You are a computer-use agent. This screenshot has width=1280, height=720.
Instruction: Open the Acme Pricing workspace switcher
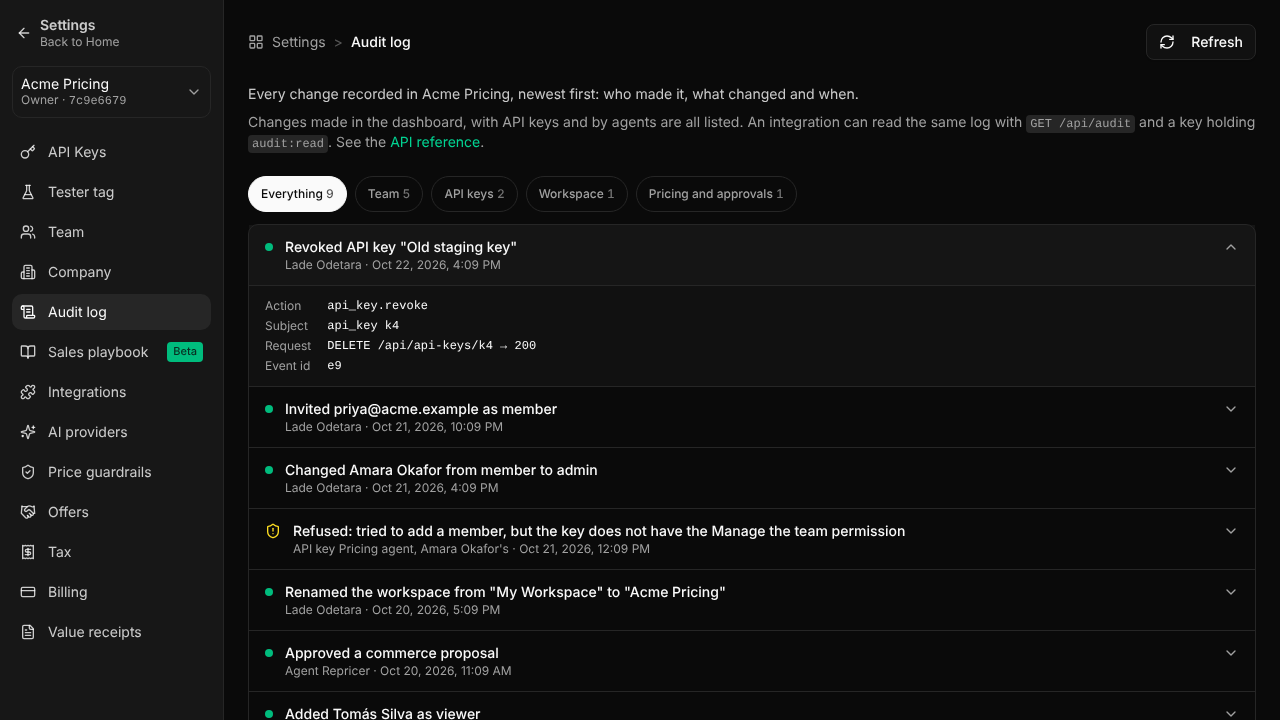tap(111, 92)
